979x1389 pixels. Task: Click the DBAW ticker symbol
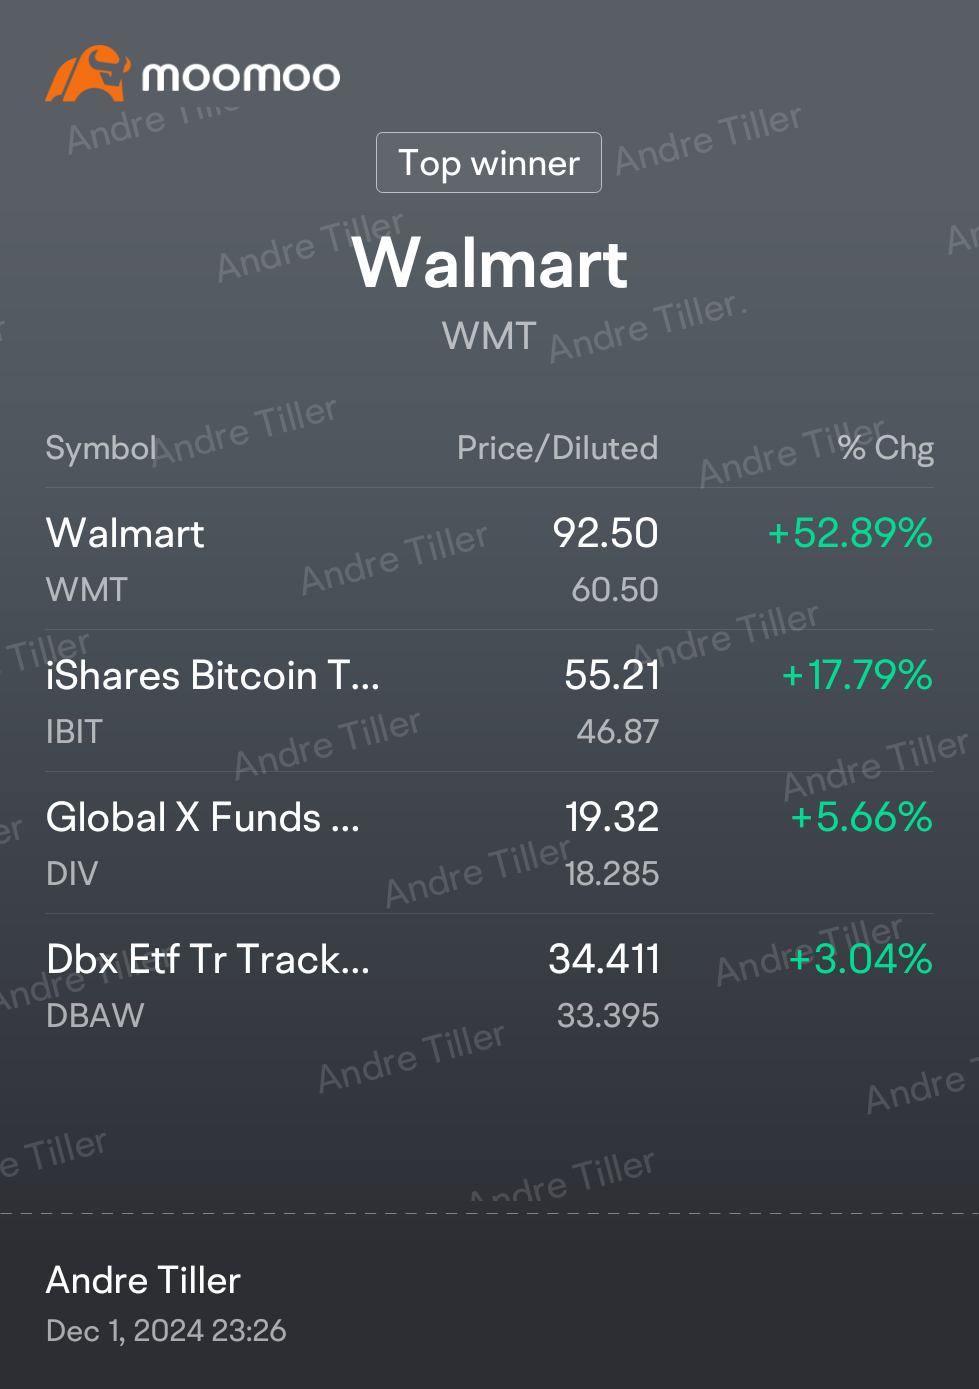pos(95,1015)
